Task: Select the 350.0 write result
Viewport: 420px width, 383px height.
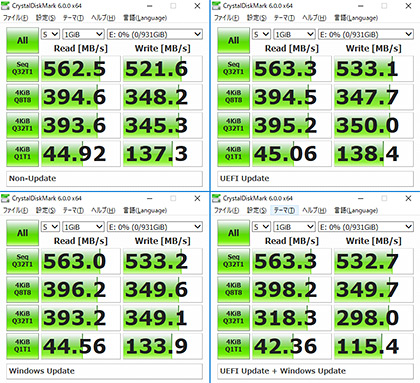Action: [374, 126]
